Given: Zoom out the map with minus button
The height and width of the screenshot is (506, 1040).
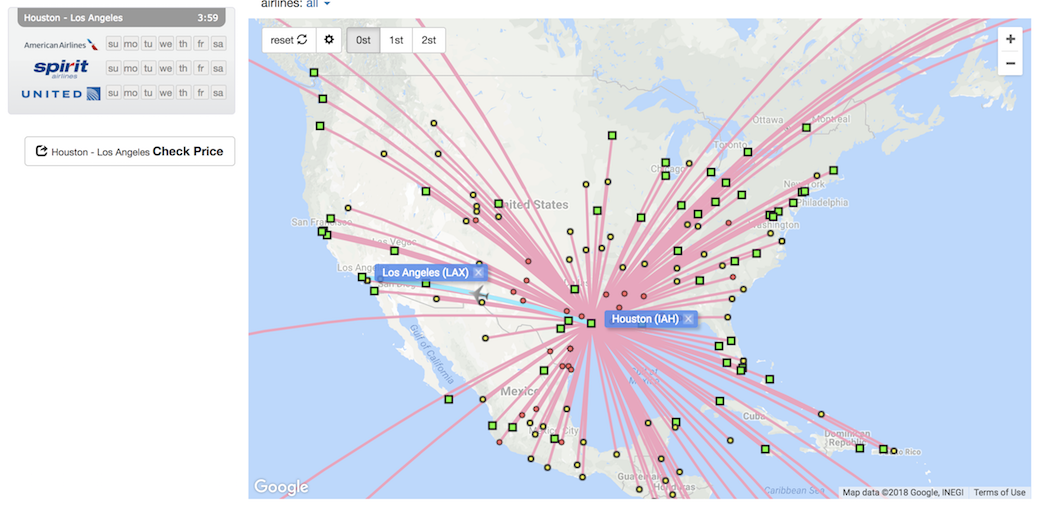Looking at the screenshot, I should 1010,63.
